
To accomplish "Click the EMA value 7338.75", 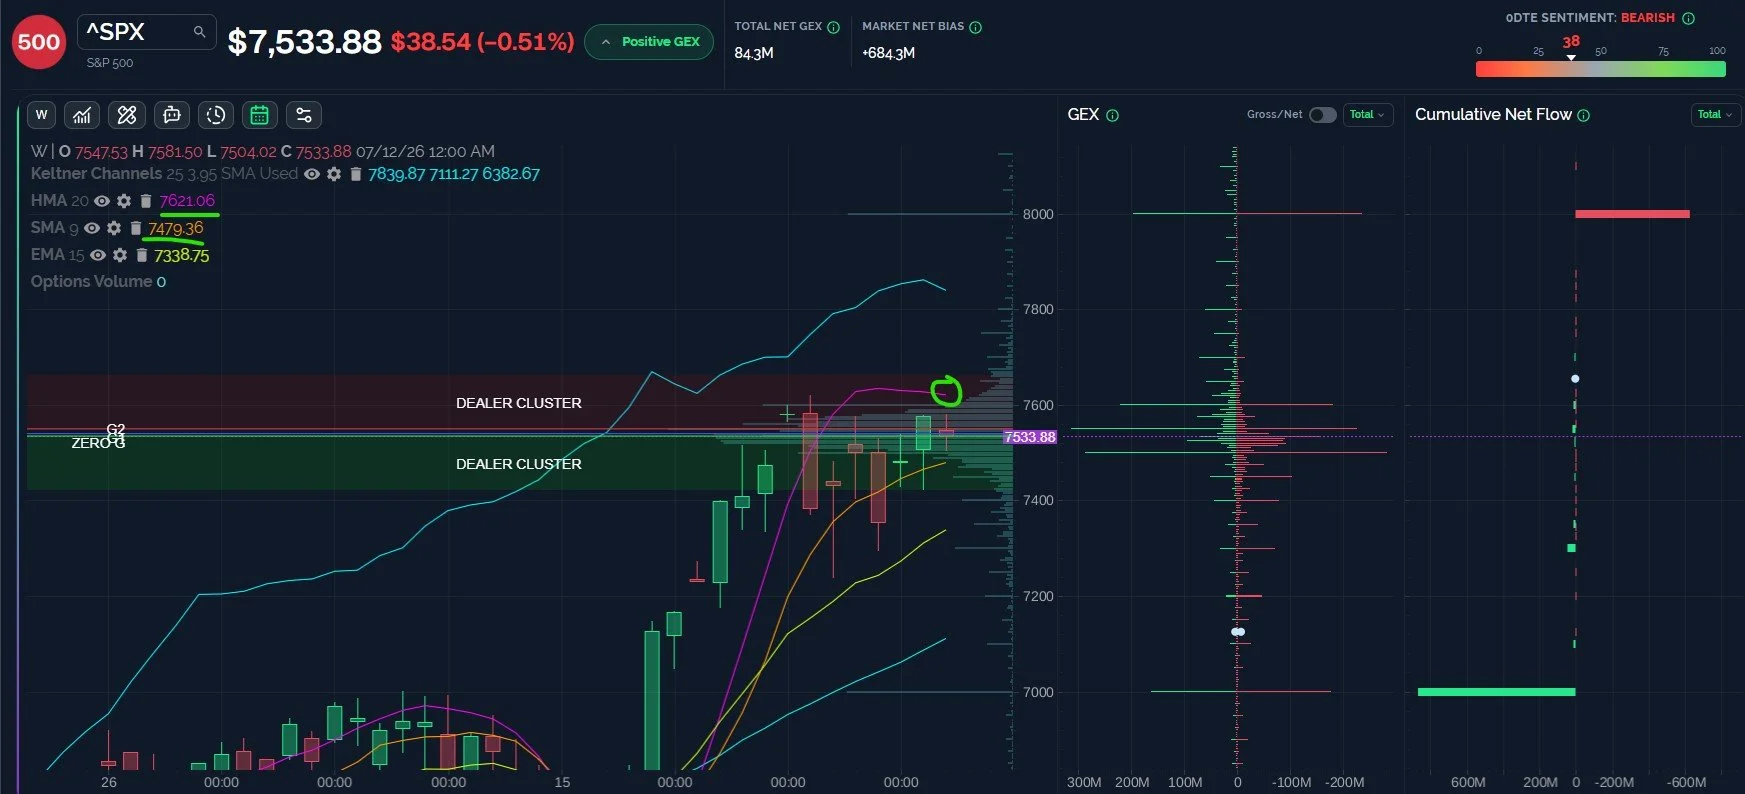I will [181, 255].
